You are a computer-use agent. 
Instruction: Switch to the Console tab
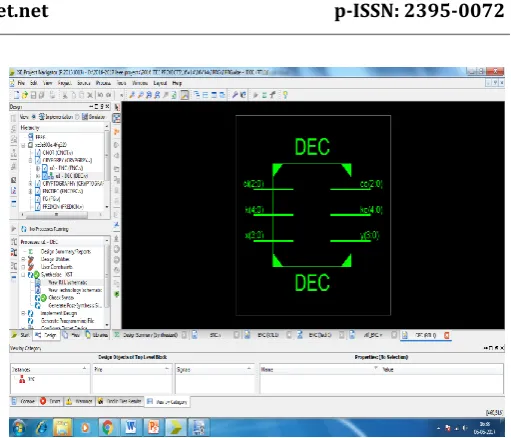[x=24, y=401]
